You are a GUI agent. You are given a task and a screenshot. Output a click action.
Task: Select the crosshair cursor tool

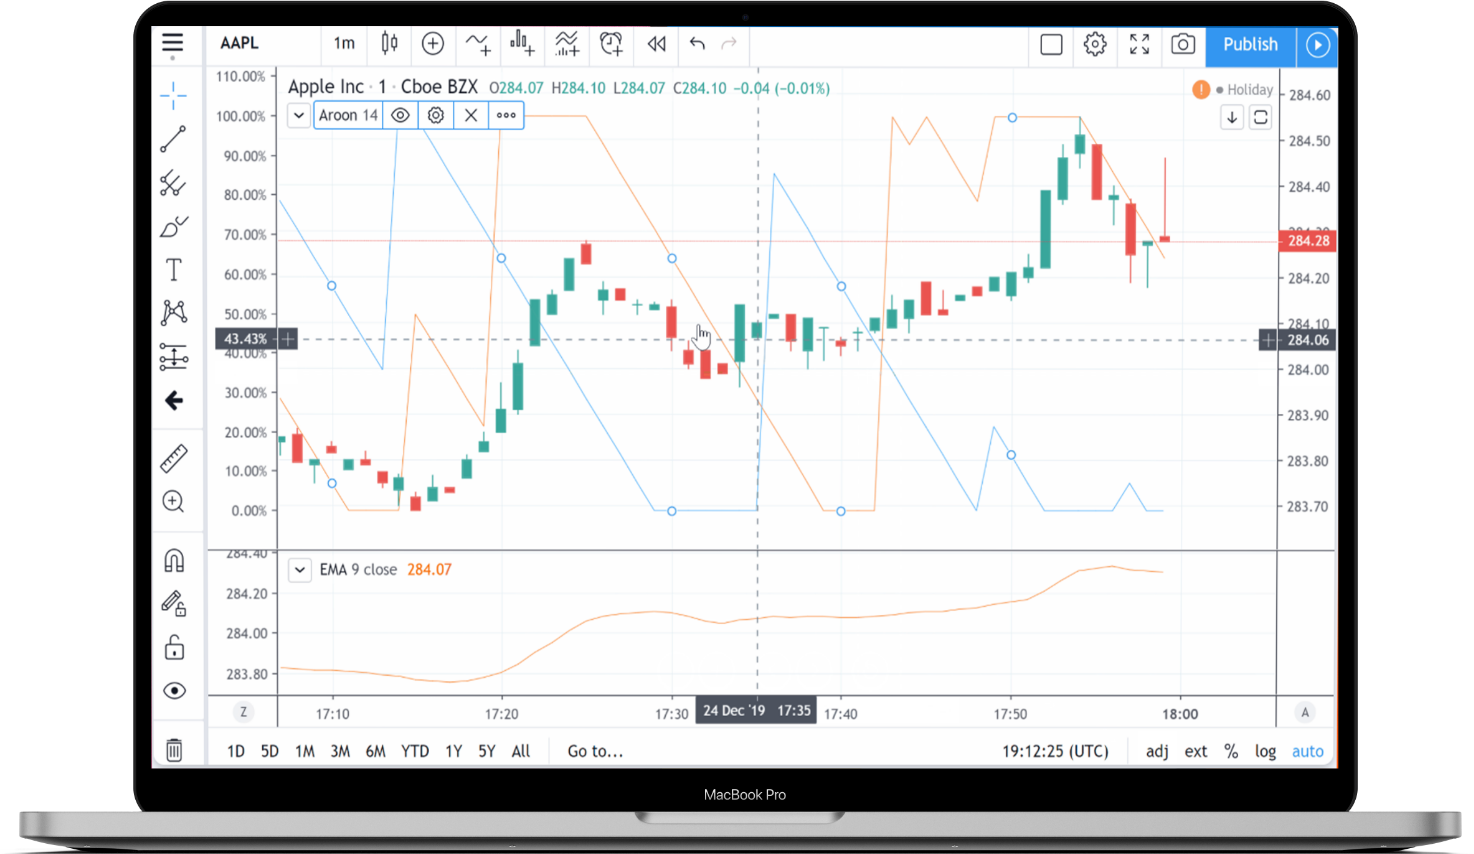(x=173, y=96)
